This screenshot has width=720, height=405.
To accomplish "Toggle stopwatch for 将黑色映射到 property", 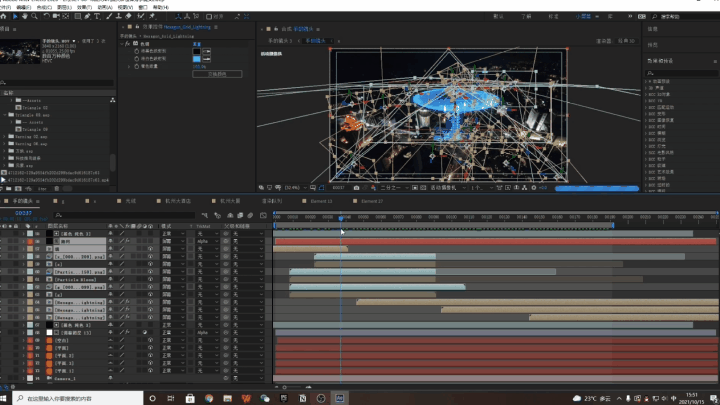I will [136, 51].
